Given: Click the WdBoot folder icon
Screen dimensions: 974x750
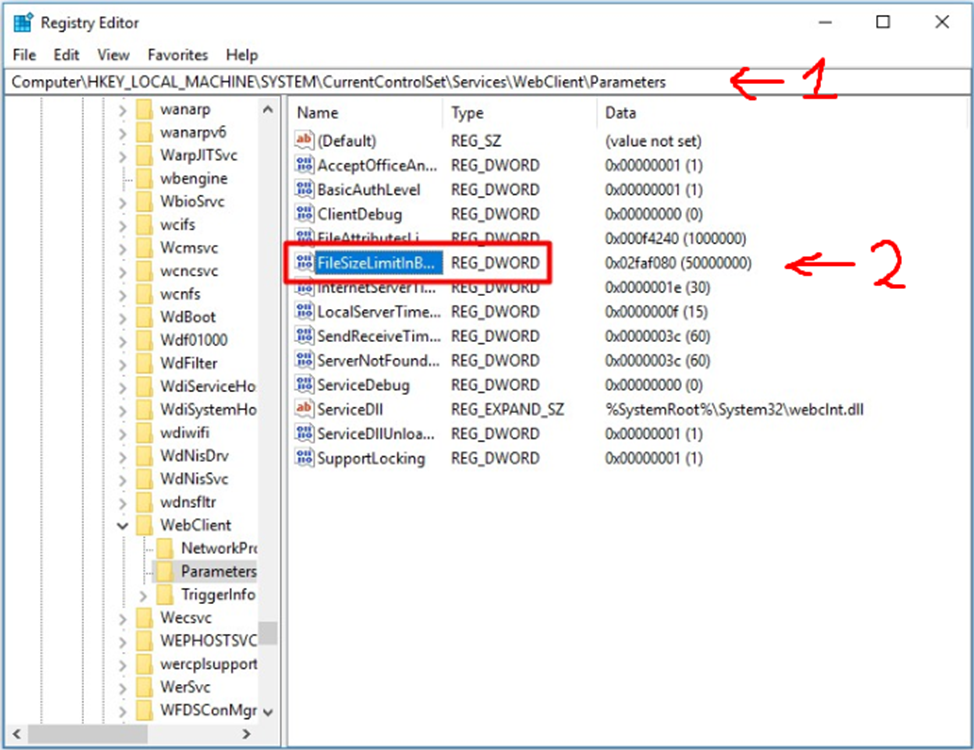Looking at the screenshot, I should (144, 317).
